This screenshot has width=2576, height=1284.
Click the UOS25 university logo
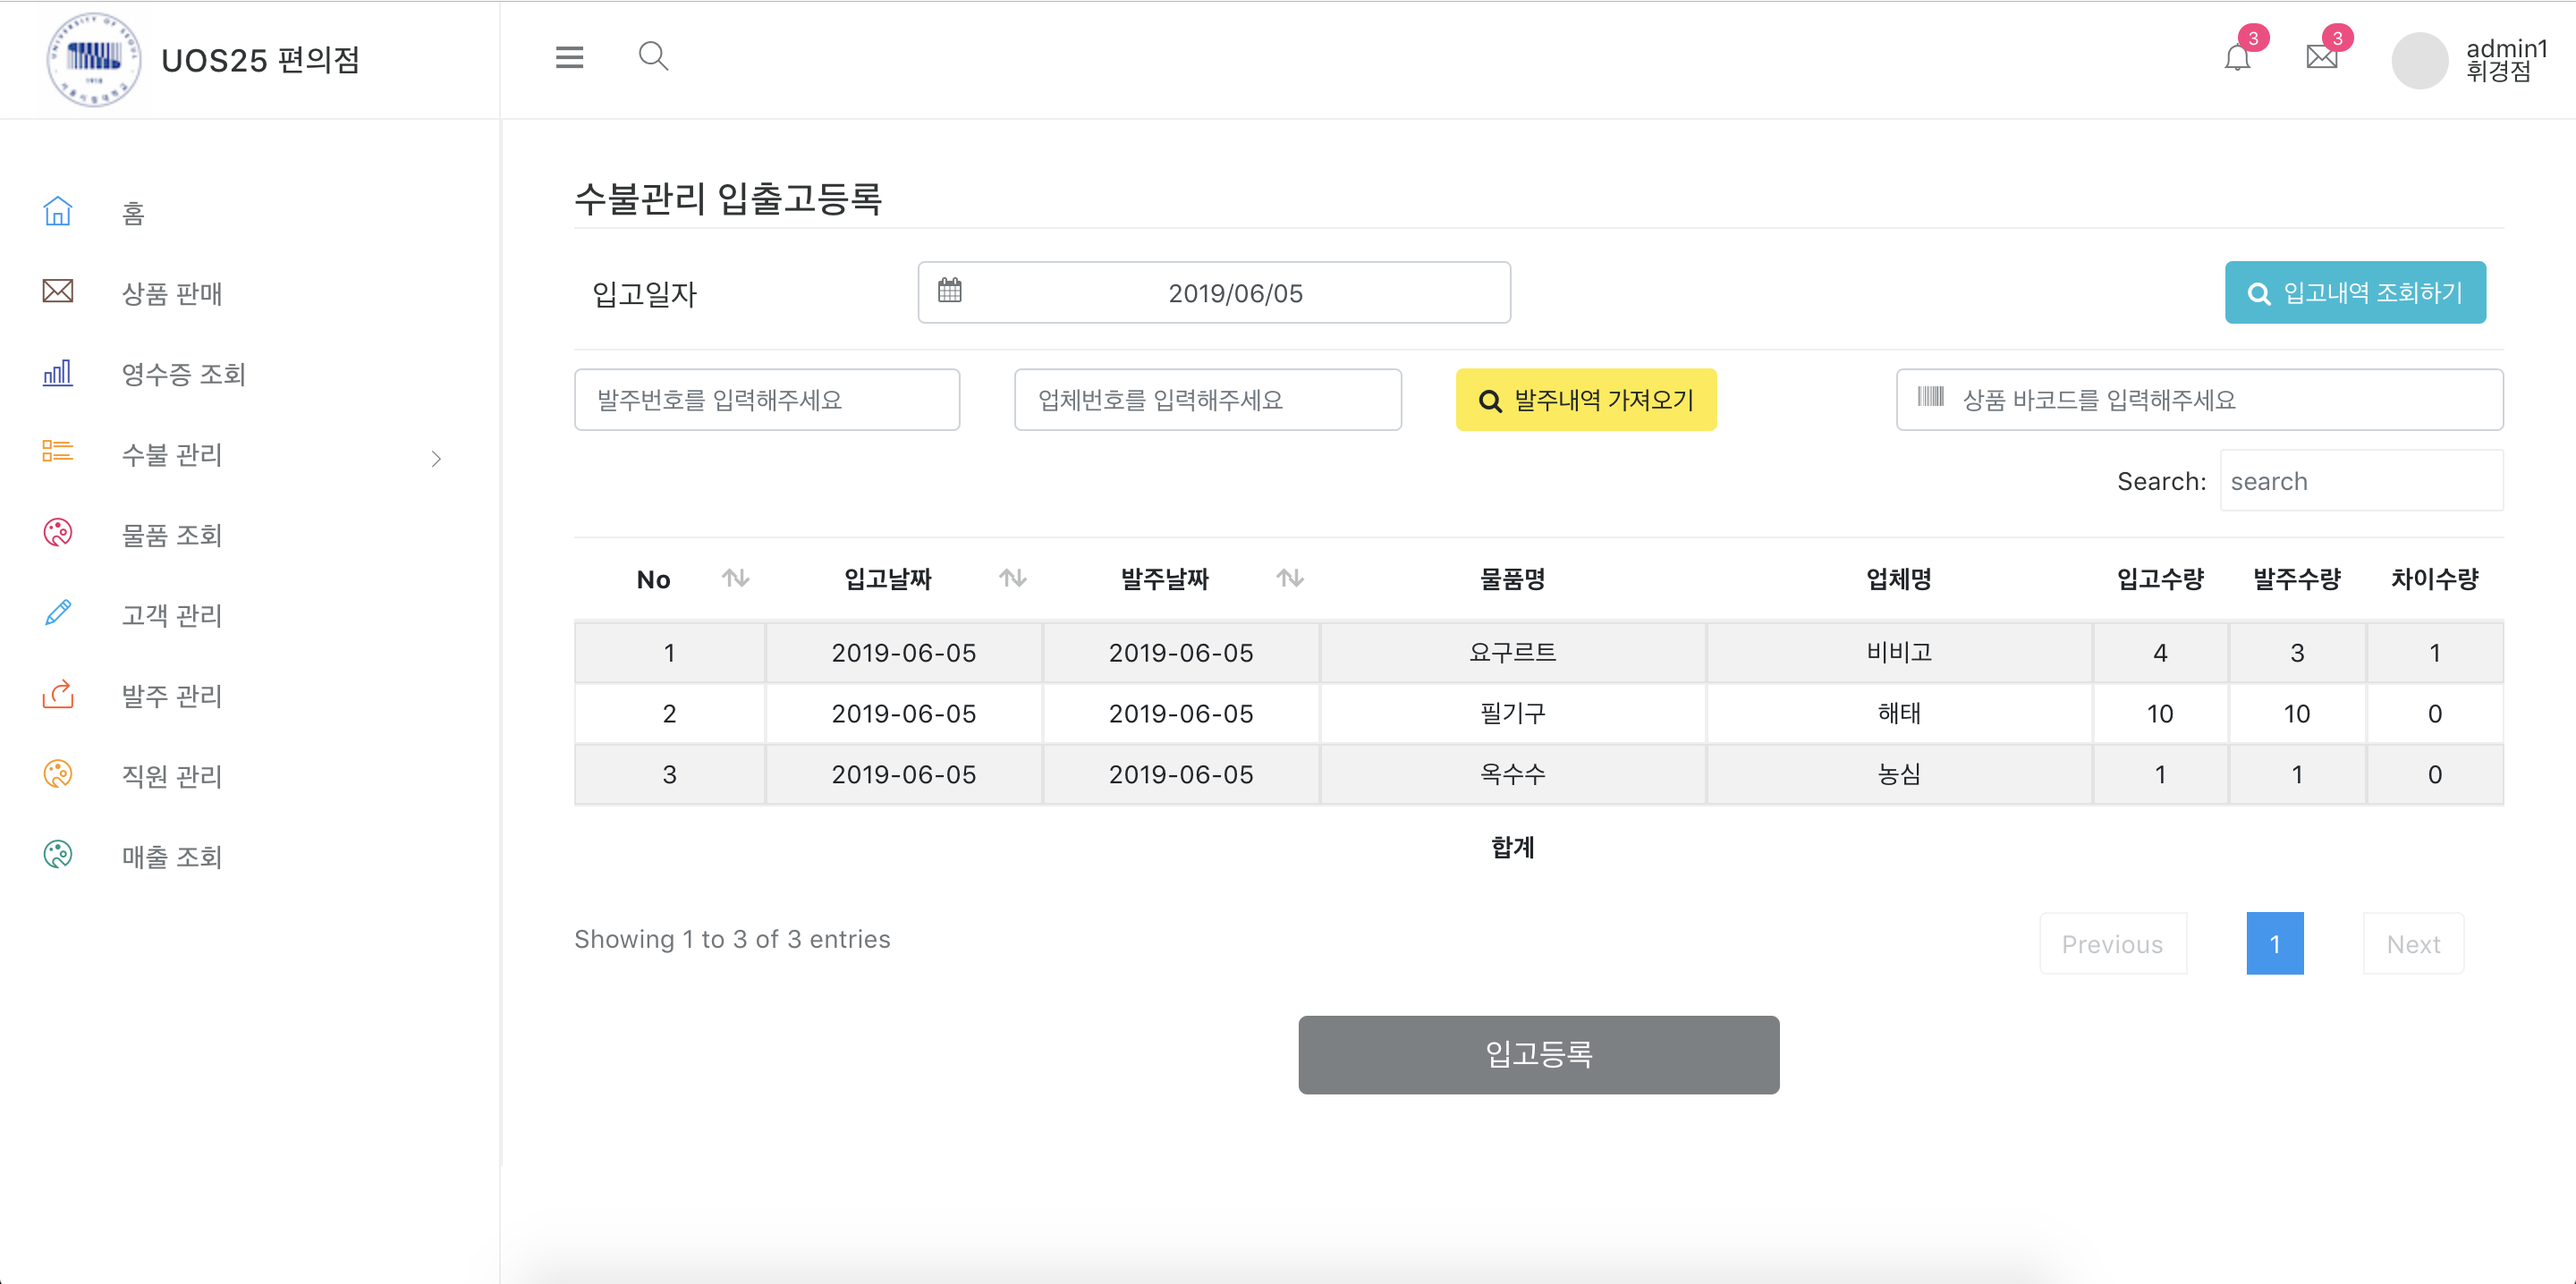point(94,59)
